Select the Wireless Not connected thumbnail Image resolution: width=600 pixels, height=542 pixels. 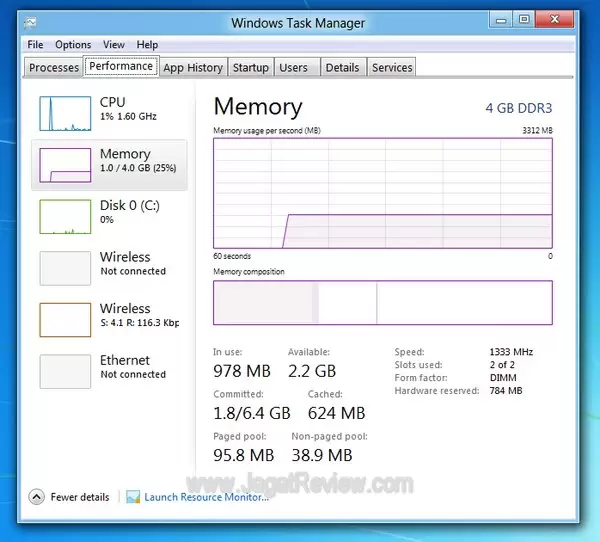point(65,268)
